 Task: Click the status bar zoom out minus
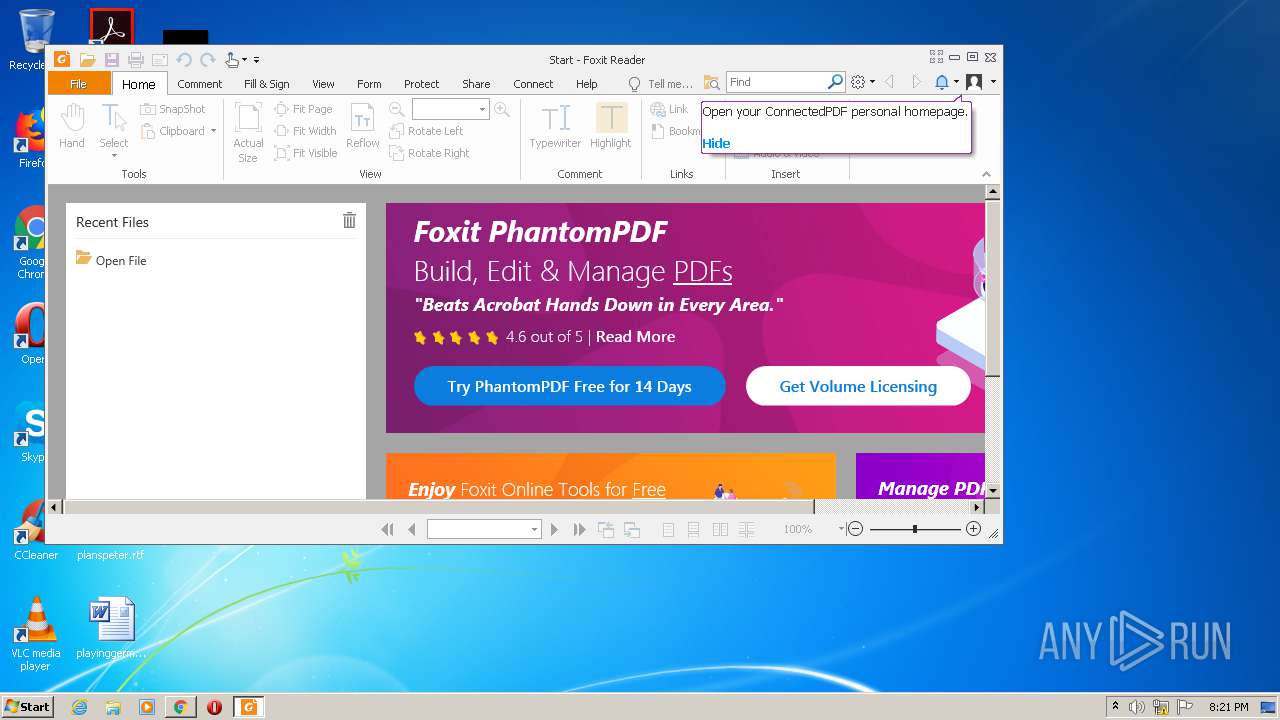click(x=855, y=529)
